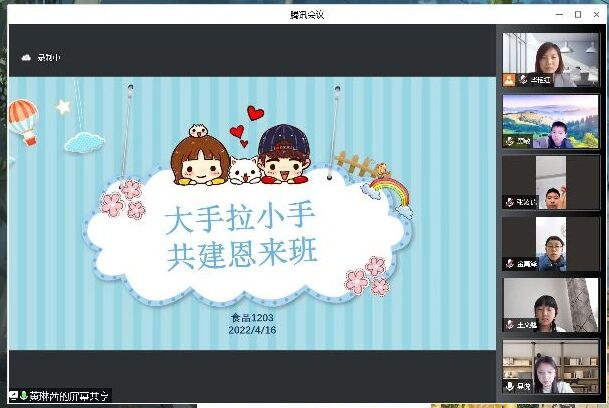Select the fourth participant video with glasses

pyautogui.click(x=551, y=243)
